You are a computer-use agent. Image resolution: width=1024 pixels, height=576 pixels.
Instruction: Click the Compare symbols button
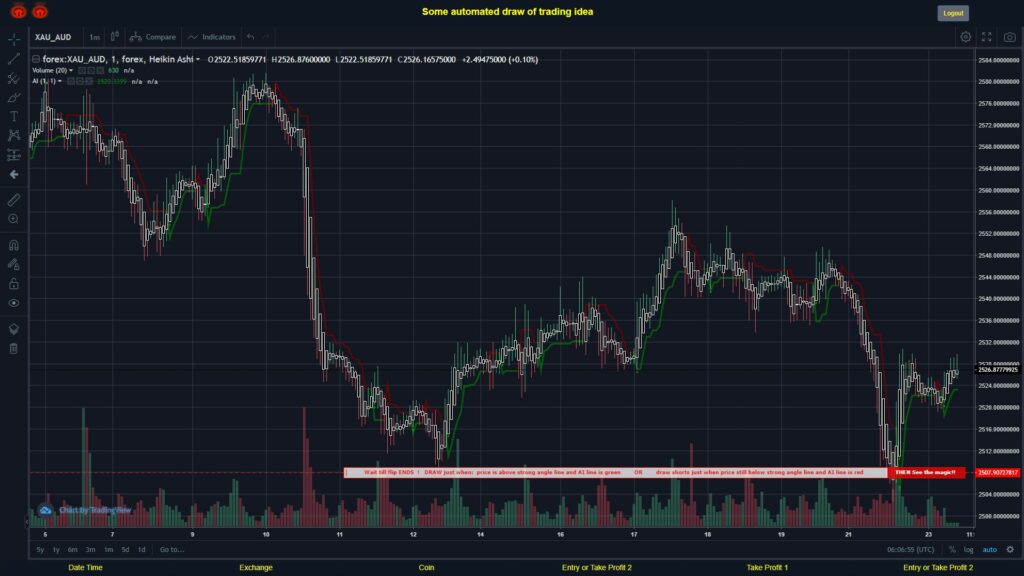[153, 37]
